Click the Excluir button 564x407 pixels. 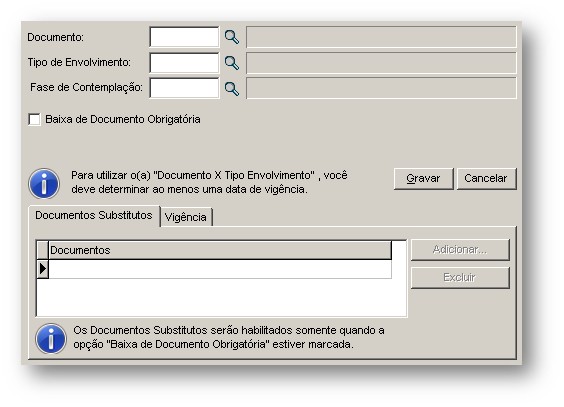460,278
